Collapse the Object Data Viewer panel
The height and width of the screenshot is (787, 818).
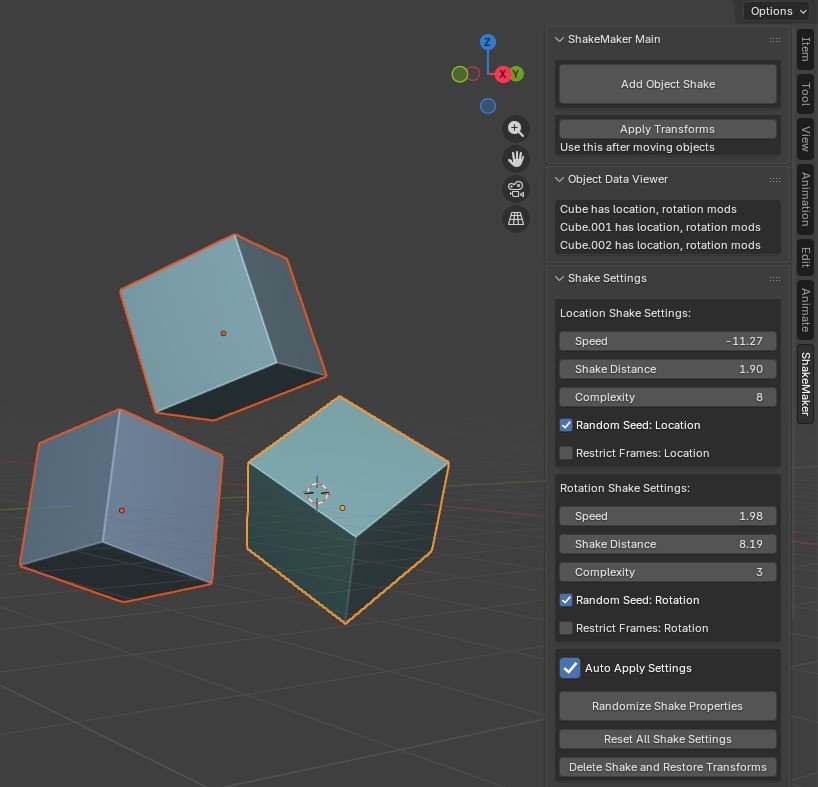(x=559, y=179)
